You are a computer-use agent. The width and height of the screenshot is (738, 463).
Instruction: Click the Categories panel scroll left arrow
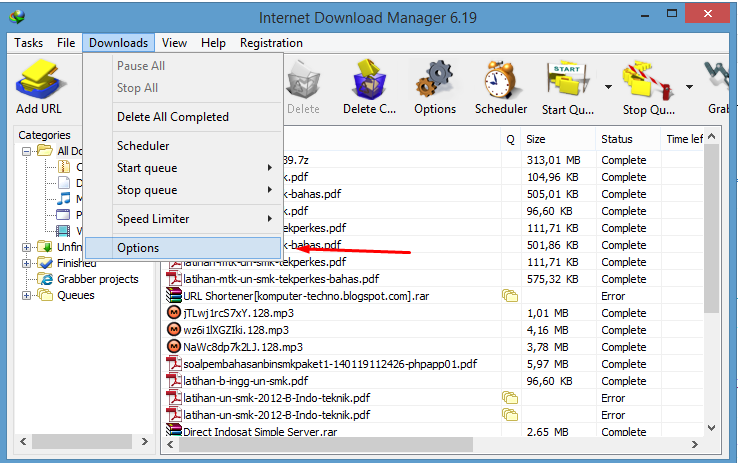tap(23, 441)
